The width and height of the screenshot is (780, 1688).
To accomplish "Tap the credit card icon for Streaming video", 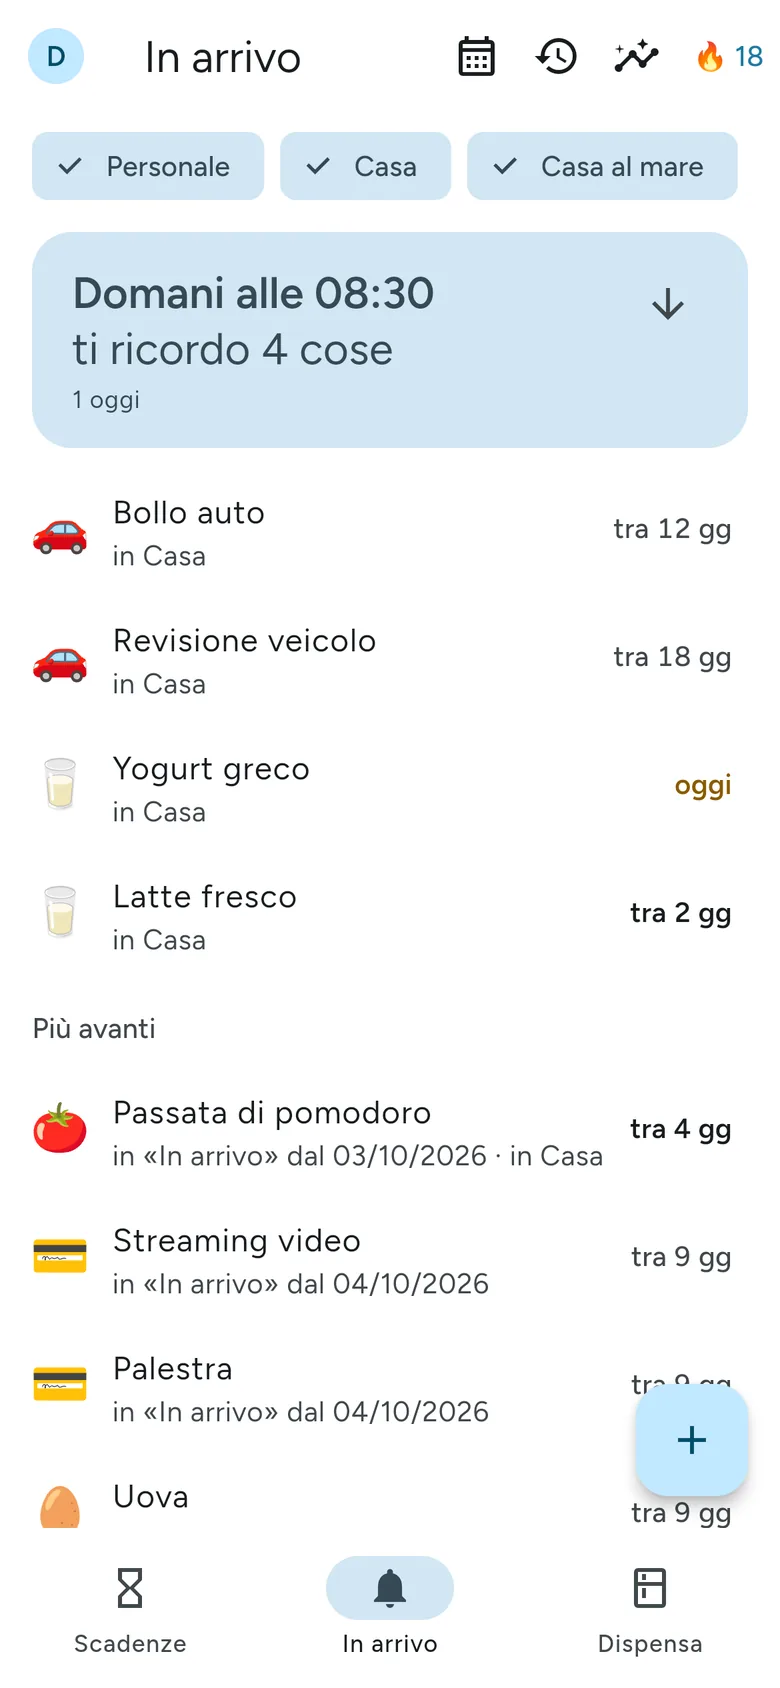I will pos(60,1256).
